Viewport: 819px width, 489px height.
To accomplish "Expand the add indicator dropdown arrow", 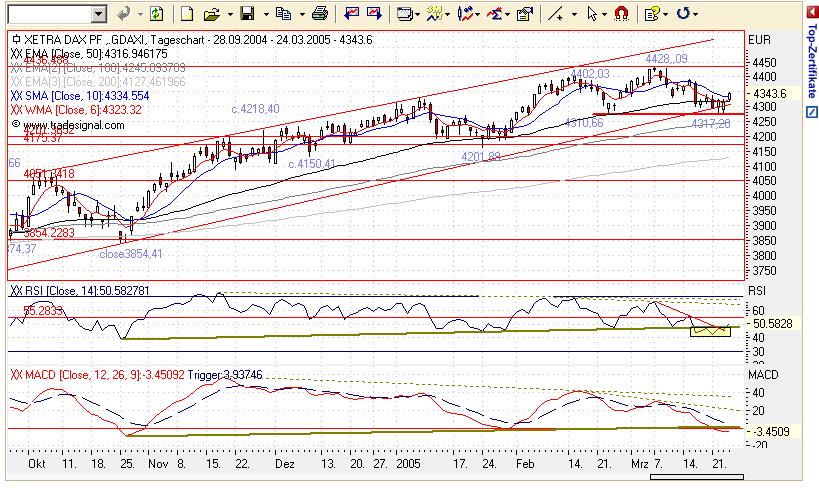I will click(x=448, y=14).
